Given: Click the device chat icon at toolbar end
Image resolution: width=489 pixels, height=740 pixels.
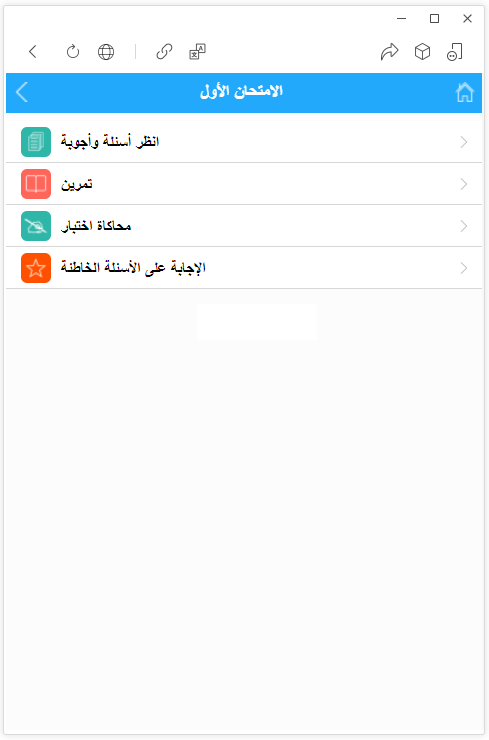Looking at the screenshot, I should click(x=455, y=51).
